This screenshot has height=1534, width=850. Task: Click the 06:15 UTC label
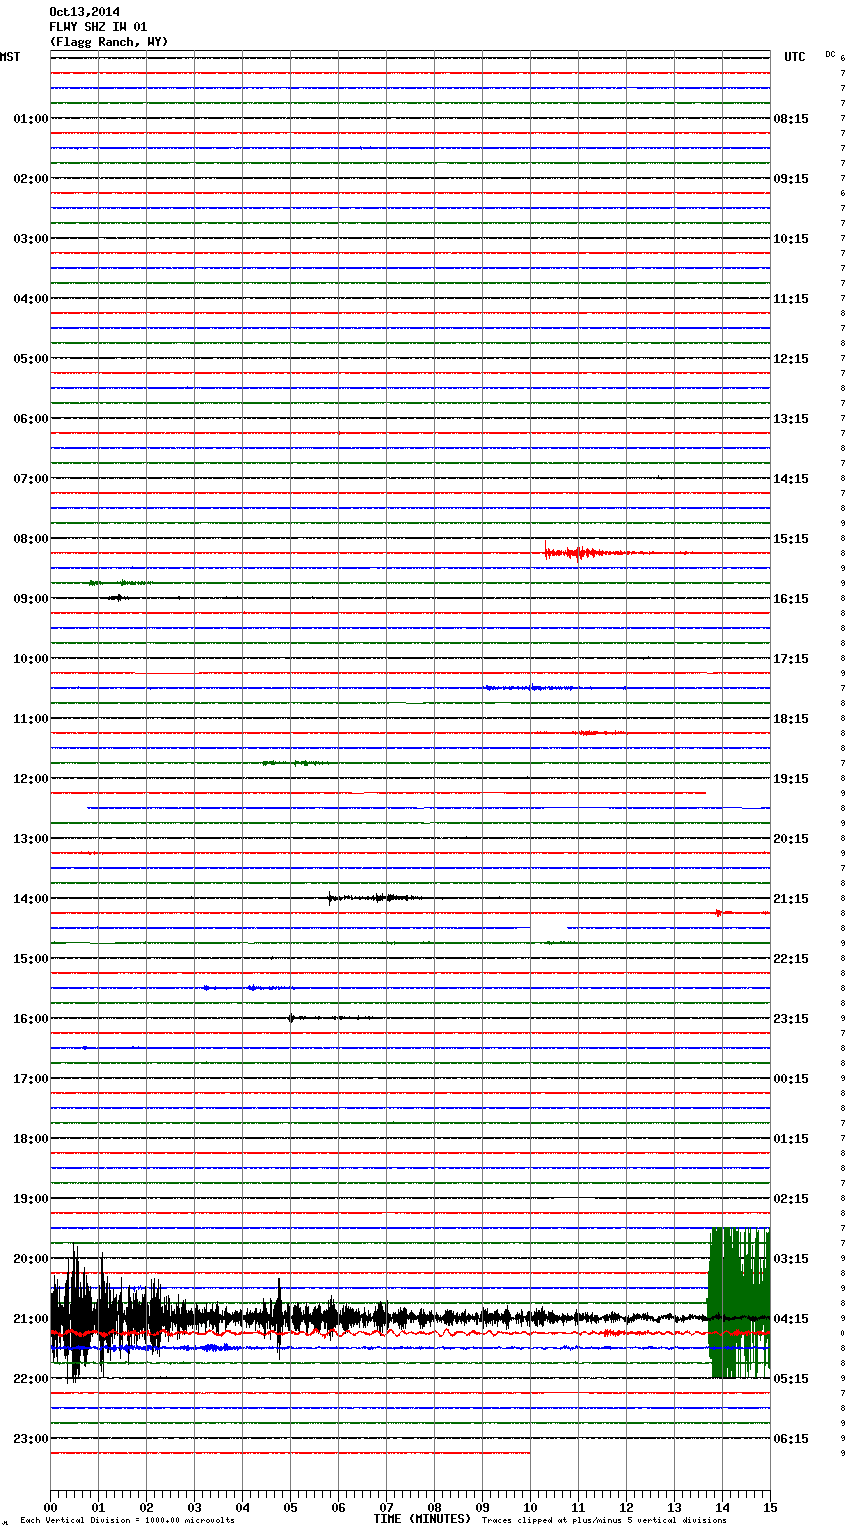[x=791, y=1439]
